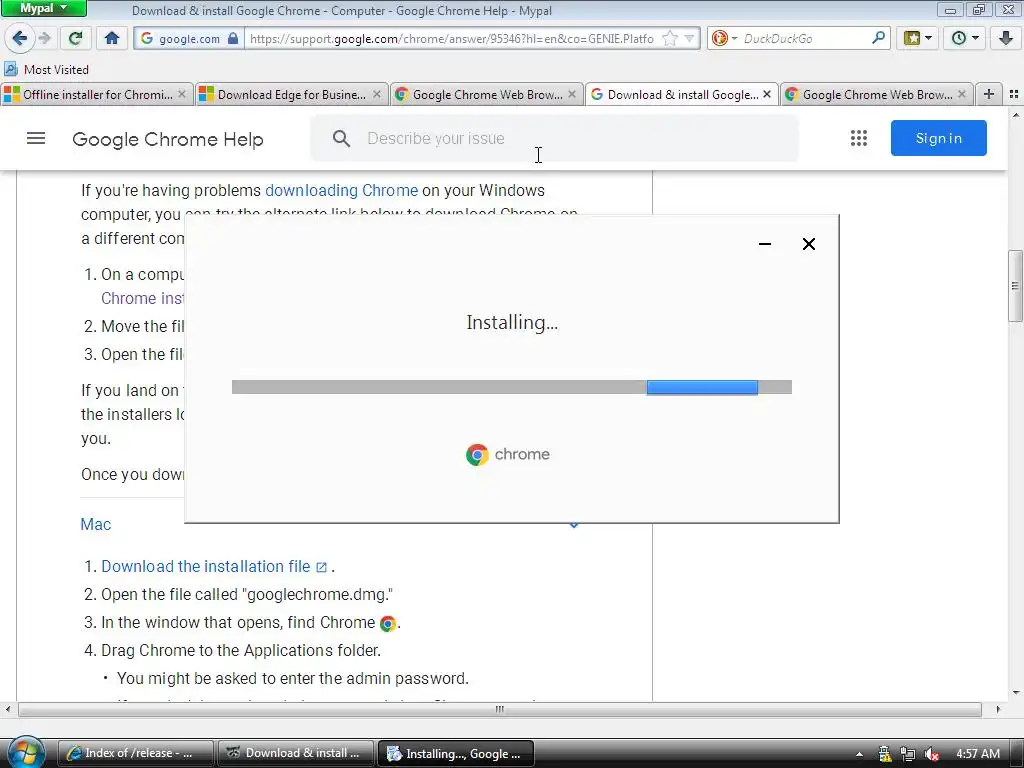
Task: Open the bookmarks menu toolbar button
Action: point(917,38)
